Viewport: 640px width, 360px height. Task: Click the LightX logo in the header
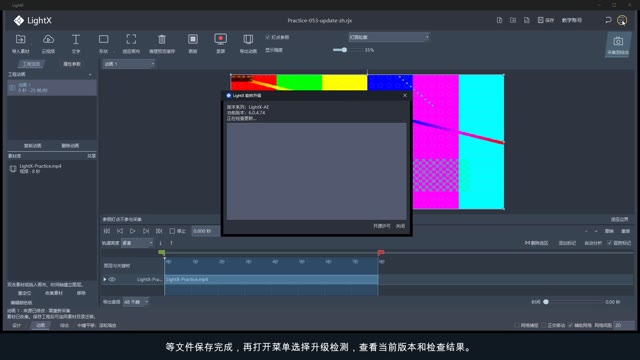point(32,20)
